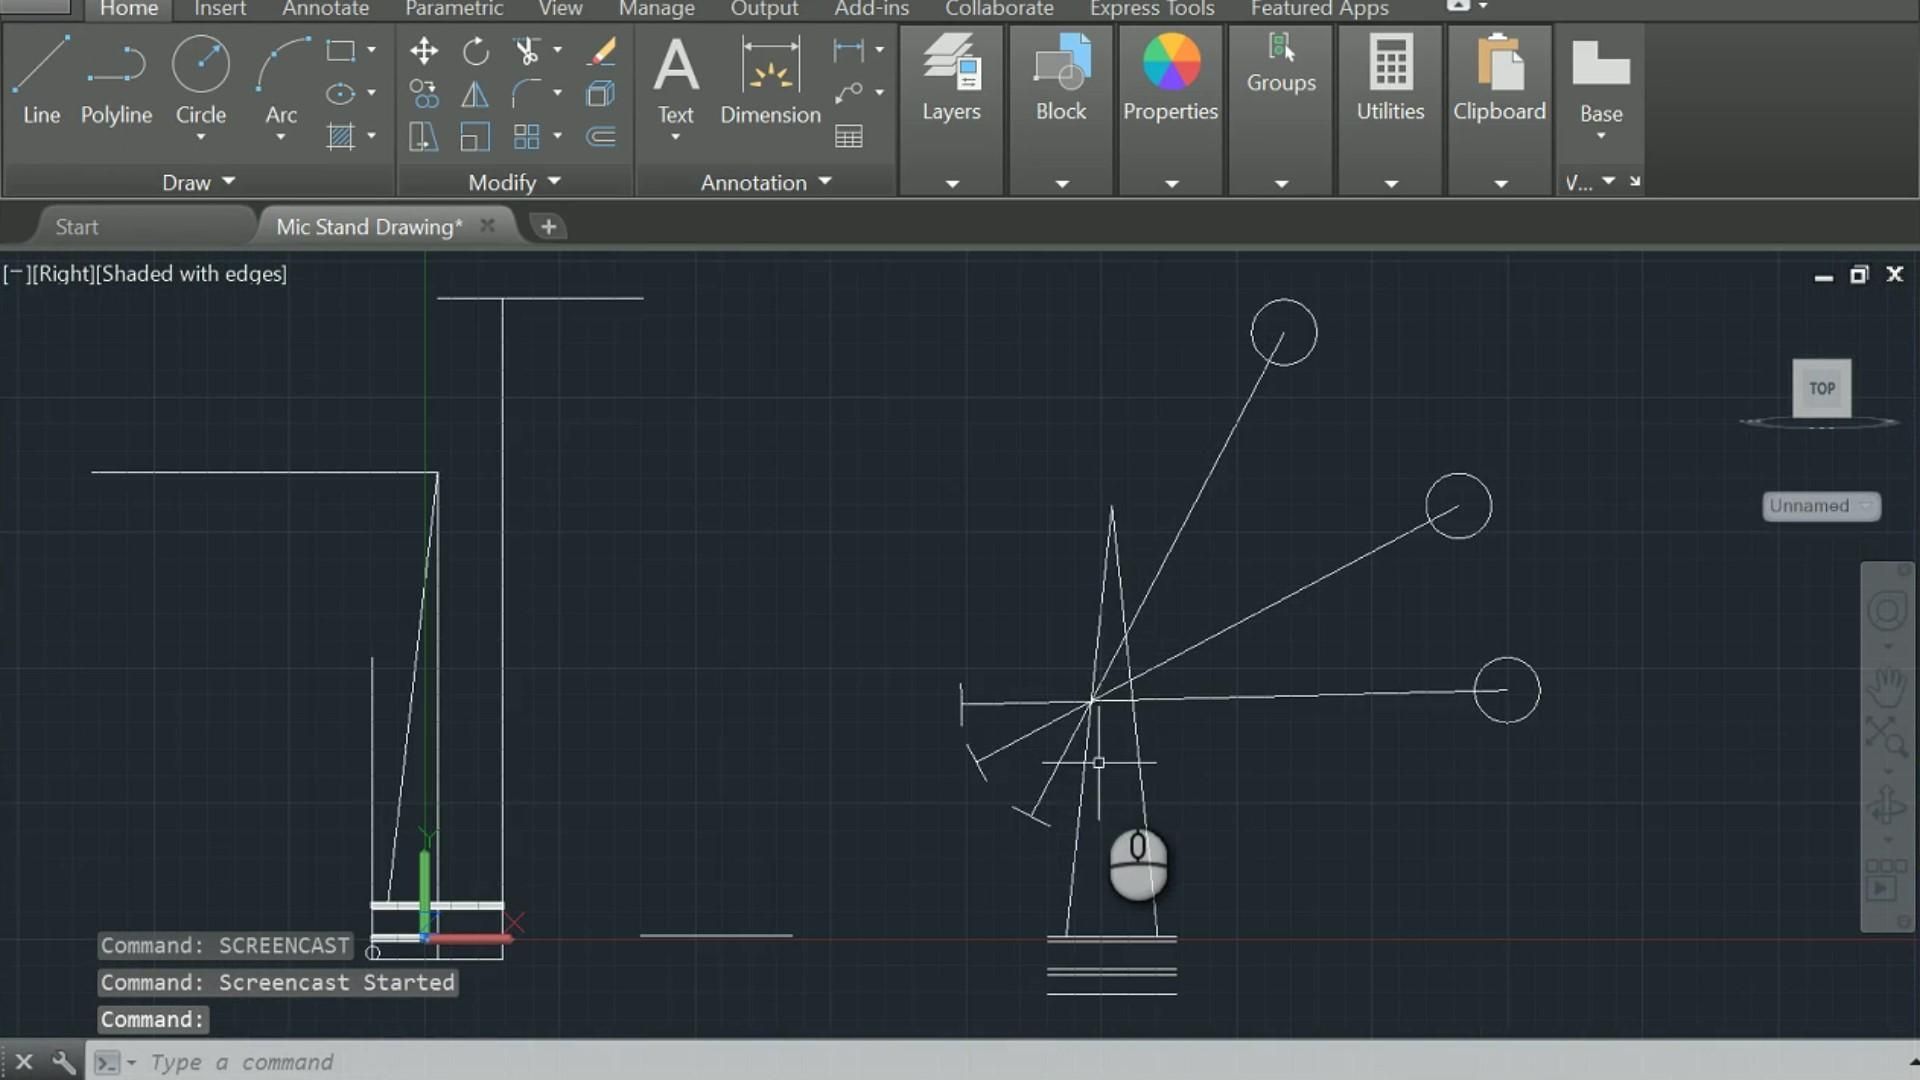Image resolution: width=1920 pixels, height=1080 pixels.
Task: Select the Line drawing tool
Action: [x=41, y=80]
